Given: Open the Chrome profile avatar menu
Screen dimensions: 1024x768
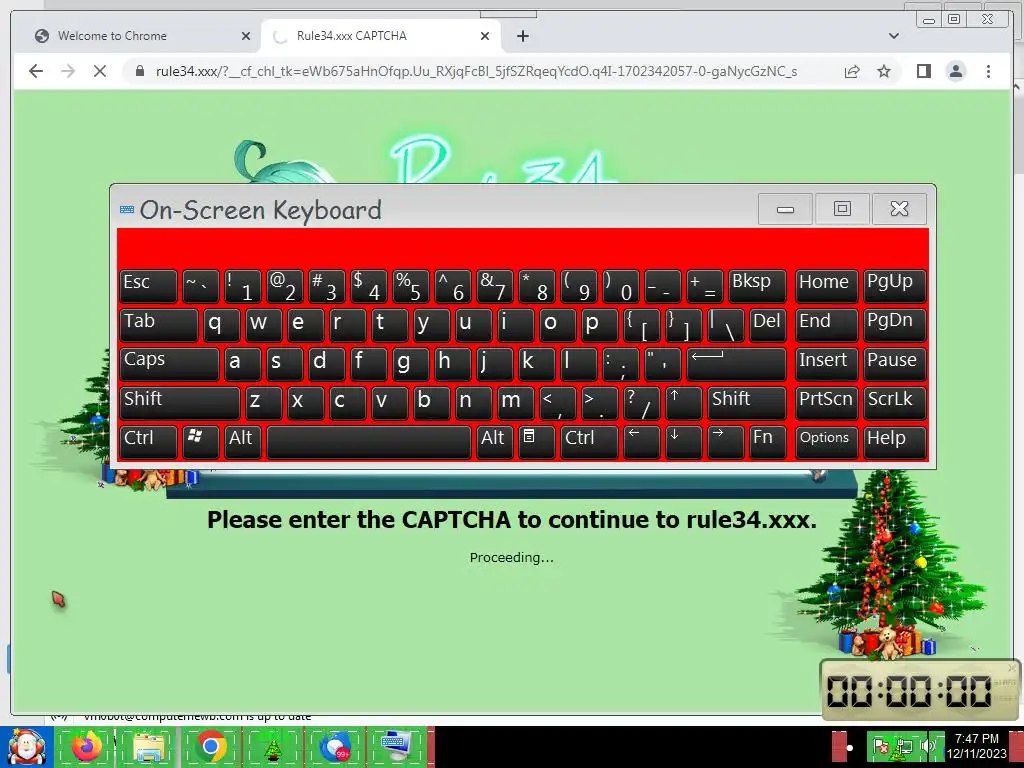Looking at the screenshot, I should coord(955,71).
